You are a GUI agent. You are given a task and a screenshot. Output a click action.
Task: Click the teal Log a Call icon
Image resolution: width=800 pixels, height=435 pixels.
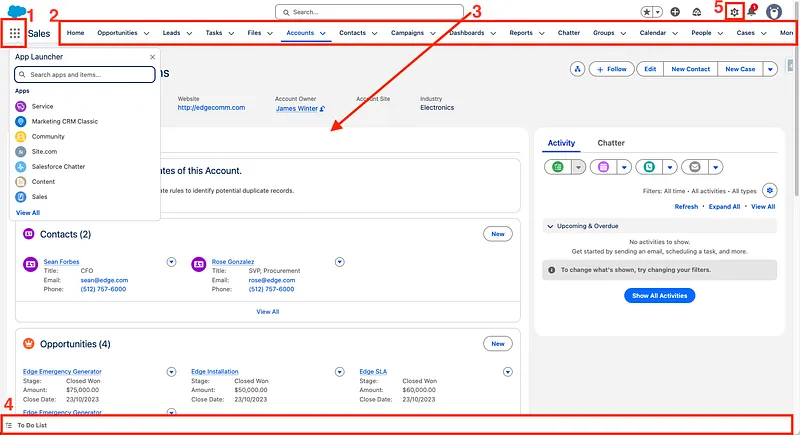[x=649, y=167]
